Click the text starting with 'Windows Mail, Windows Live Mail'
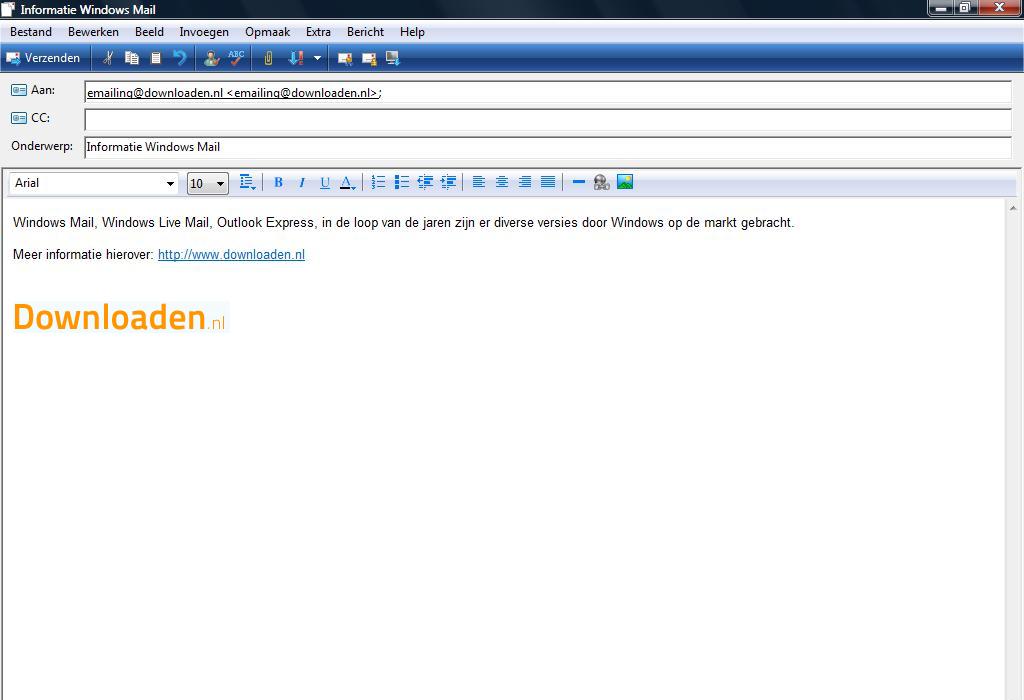This screenshot has height=700, width=1024. click(404, 223)
